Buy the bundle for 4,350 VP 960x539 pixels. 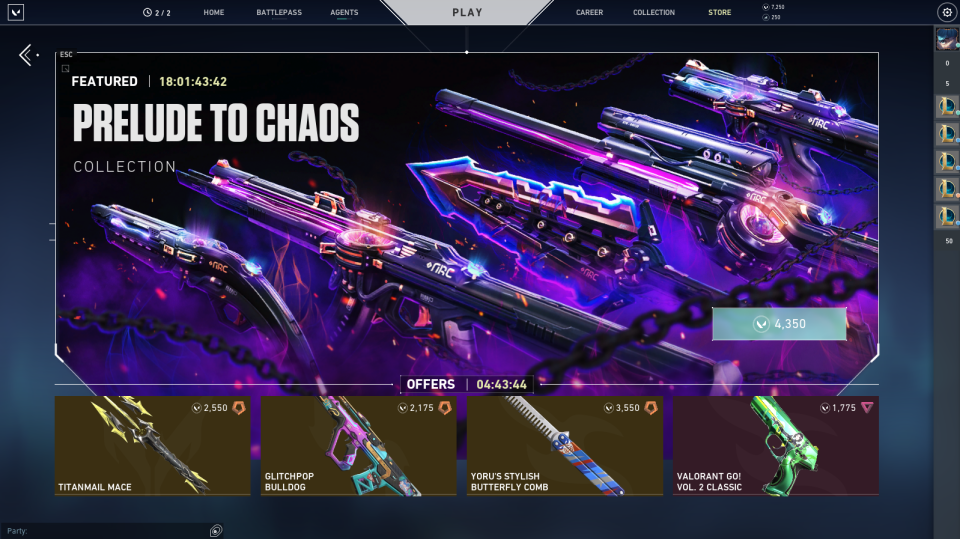779,324
